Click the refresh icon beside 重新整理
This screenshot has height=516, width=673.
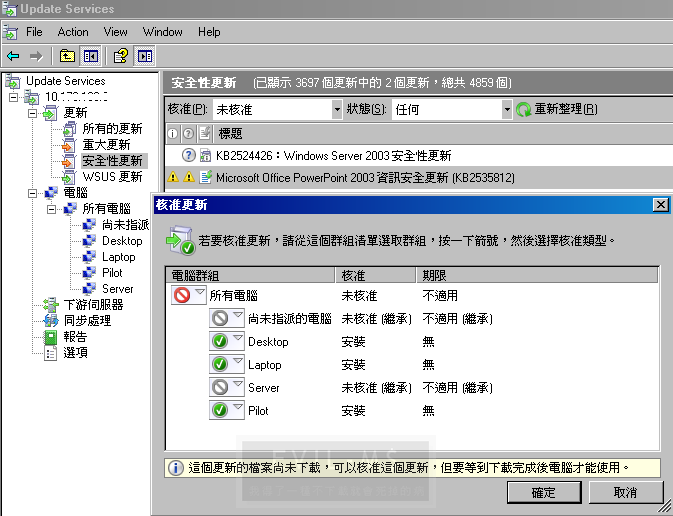pyautogui.click(x=524, y=109)
